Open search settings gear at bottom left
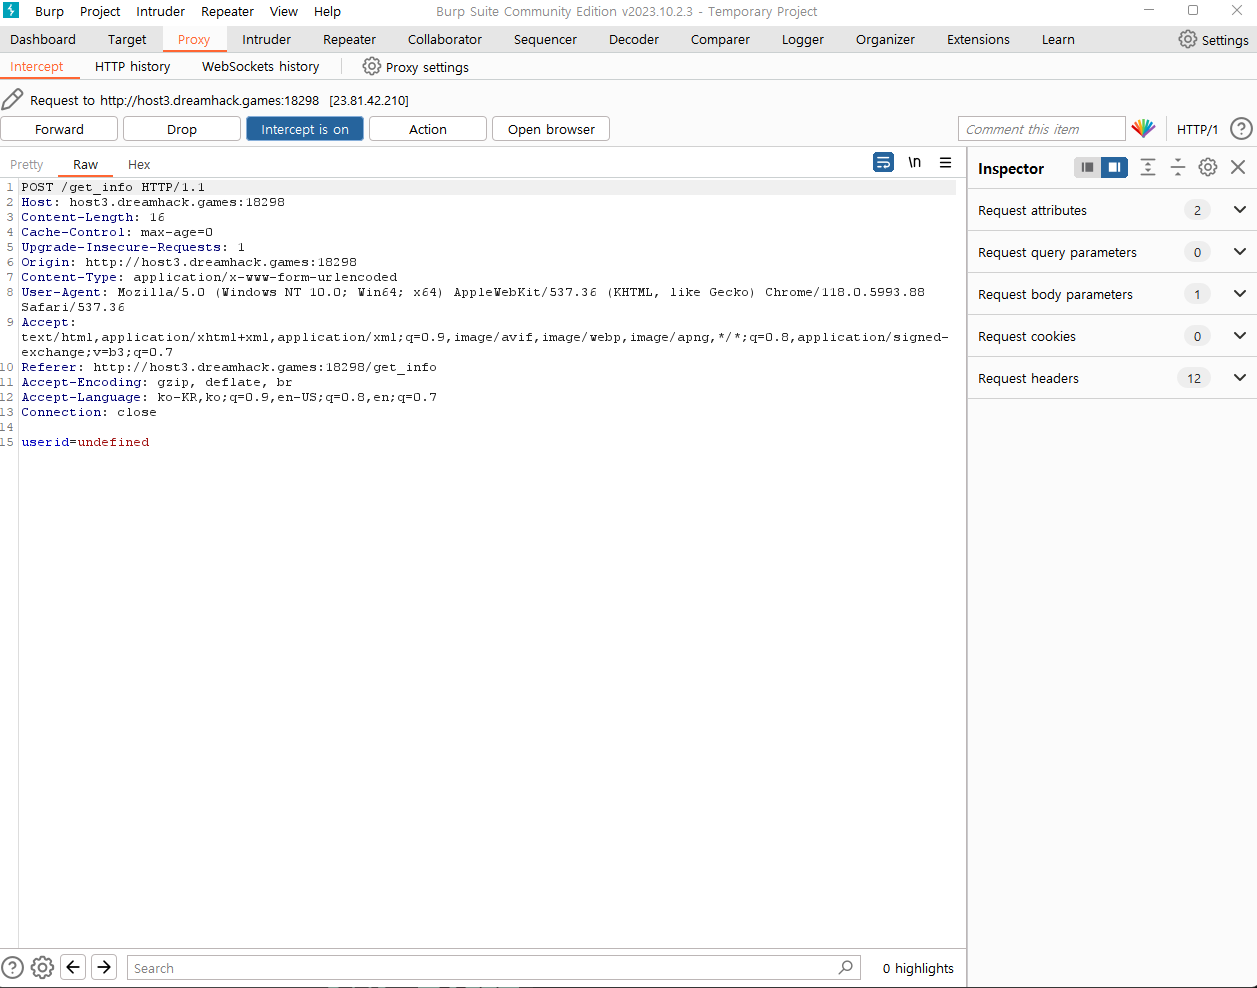Viewport: 1257px width, 988px height. 42,967
